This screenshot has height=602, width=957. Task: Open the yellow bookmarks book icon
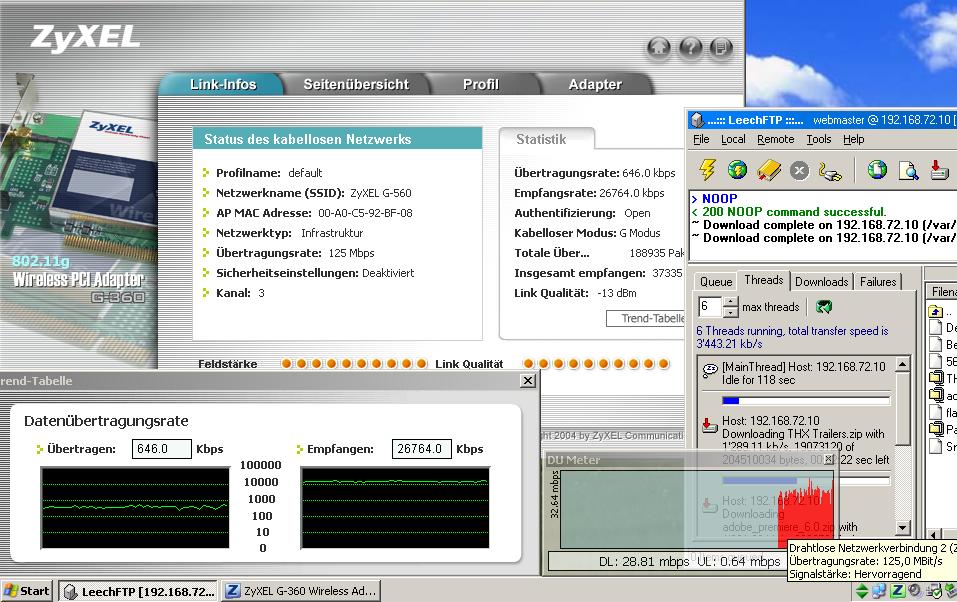pyautogui.click(x=768, y=169)
